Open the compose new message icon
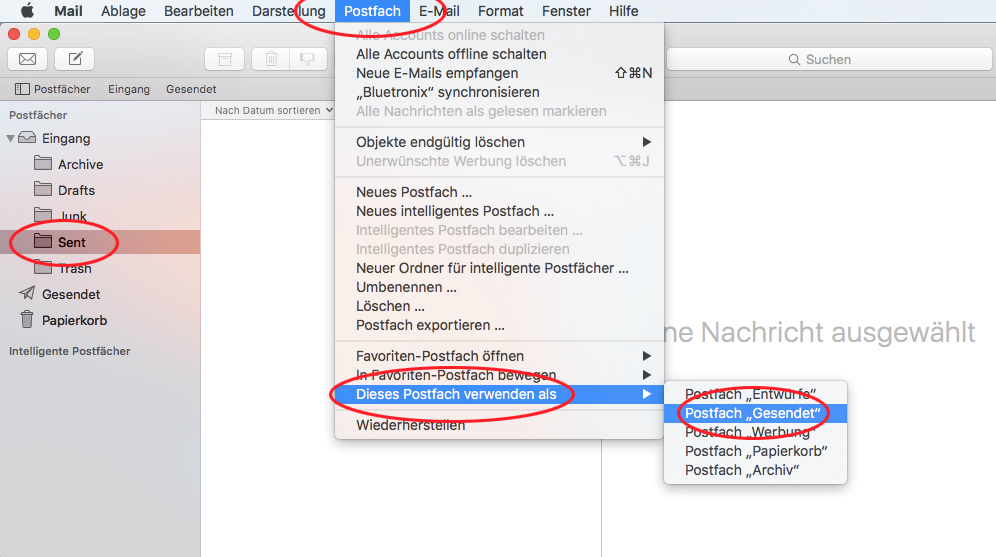This screenshot has height=557, width=996. pyautogui.click(x=74, y=59)
